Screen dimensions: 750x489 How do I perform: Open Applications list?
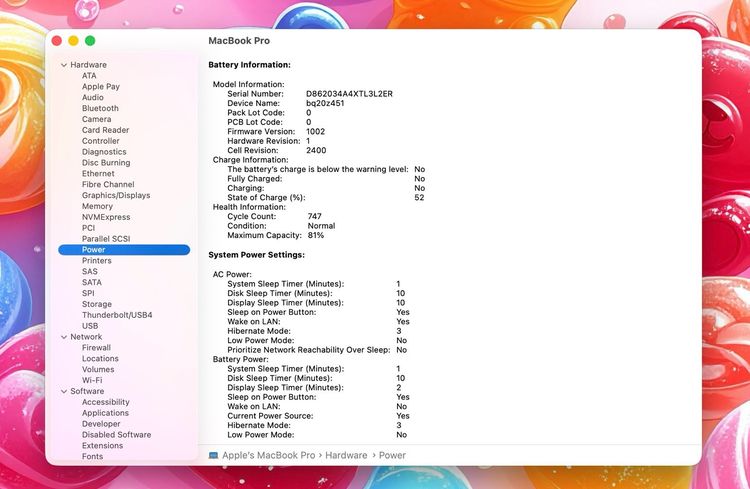[x=105, y=413]
